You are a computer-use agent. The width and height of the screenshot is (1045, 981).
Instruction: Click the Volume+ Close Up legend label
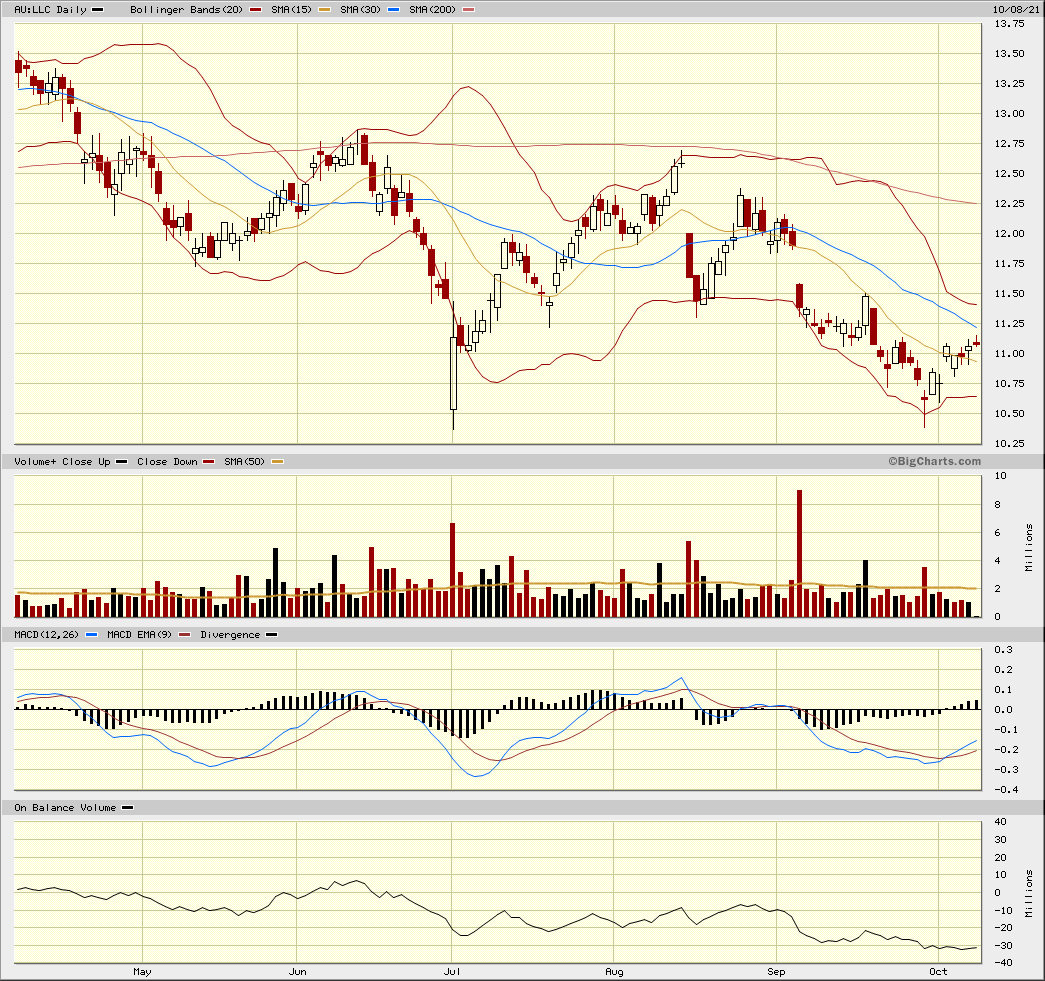62,461
